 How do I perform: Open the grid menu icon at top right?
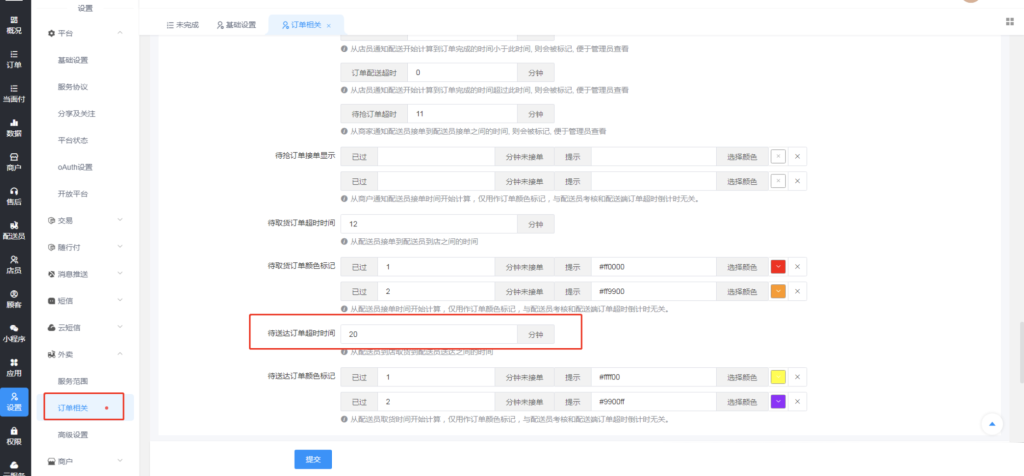click(x=1007, y=21)
